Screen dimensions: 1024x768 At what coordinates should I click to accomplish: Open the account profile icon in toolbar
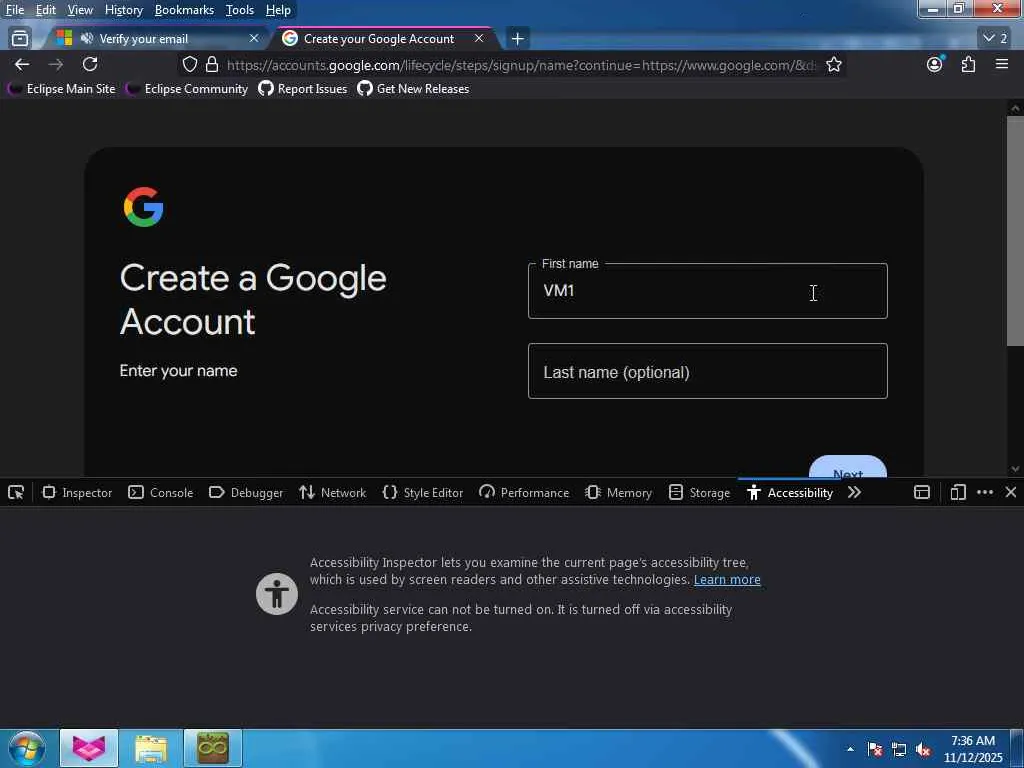[935, 64]
